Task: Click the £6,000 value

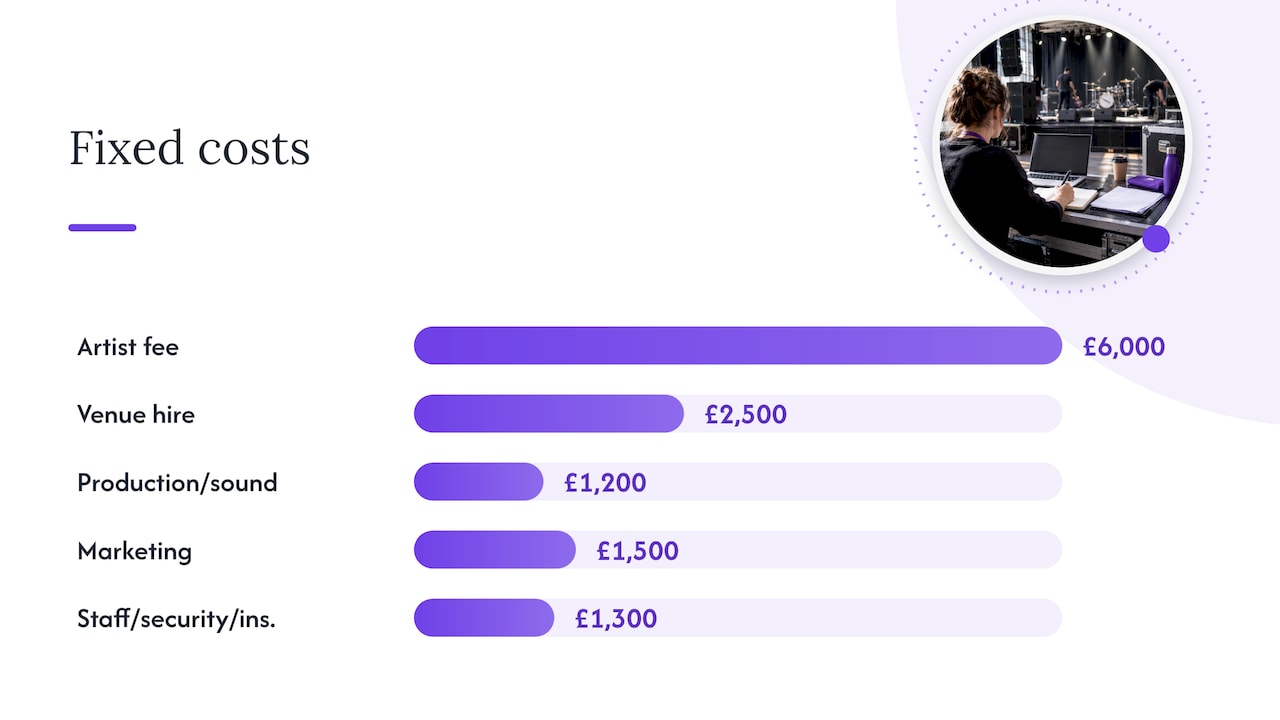Action: click(x=1124, y=347)
